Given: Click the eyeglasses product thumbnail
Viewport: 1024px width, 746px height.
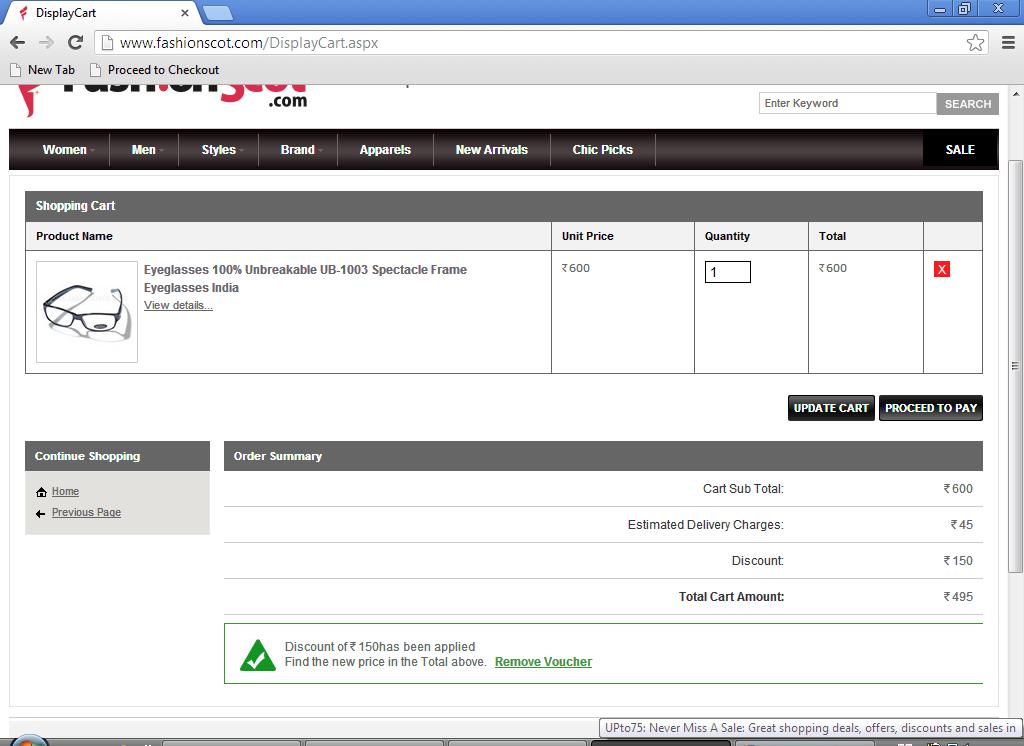Looking at the screenshot, I should pos(87,312).
